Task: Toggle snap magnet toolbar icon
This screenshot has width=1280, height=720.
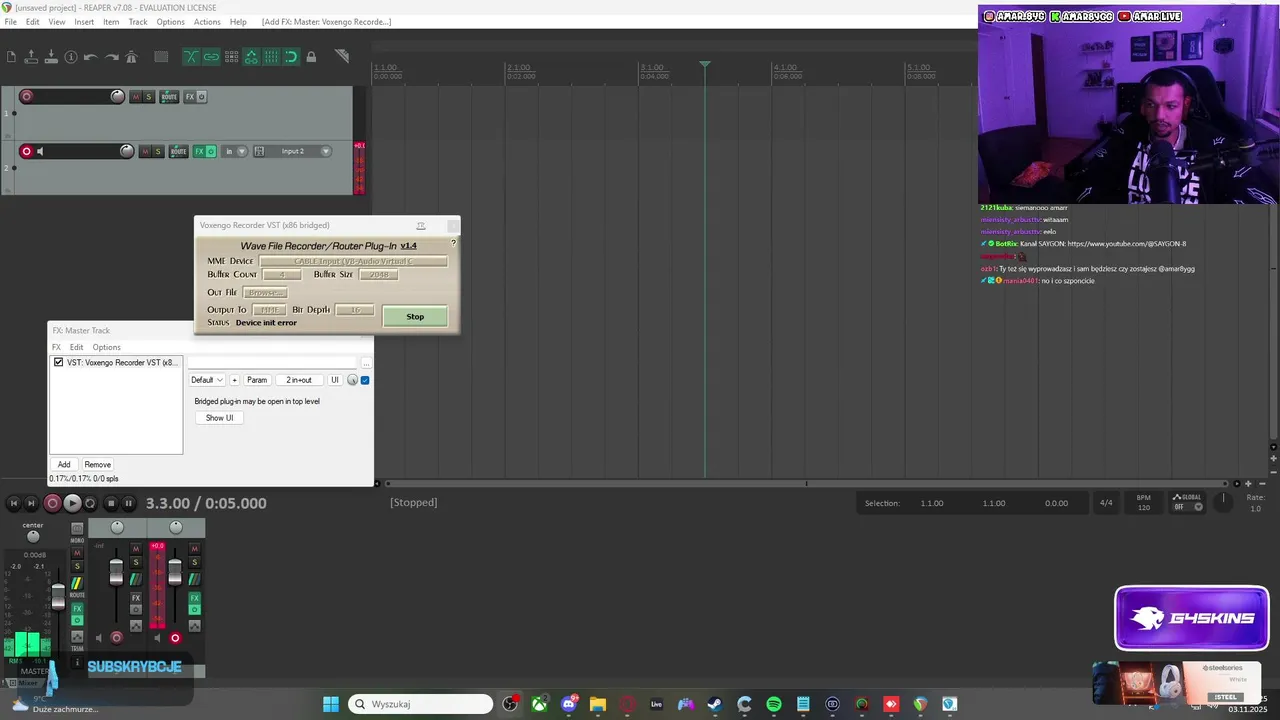Action: [291, 57]
